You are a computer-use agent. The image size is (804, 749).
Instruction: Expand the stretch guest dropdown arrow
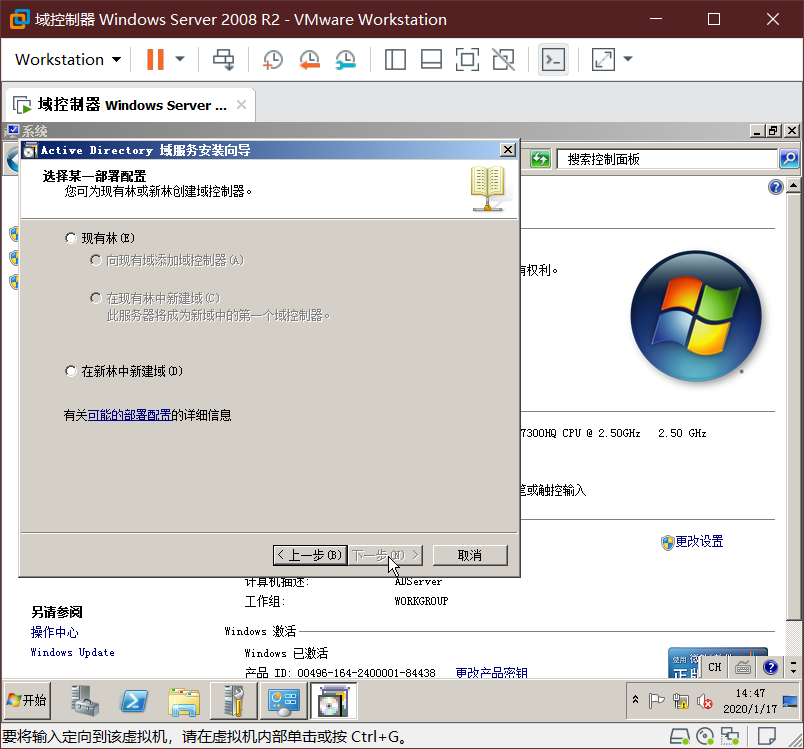pos(628,59)
